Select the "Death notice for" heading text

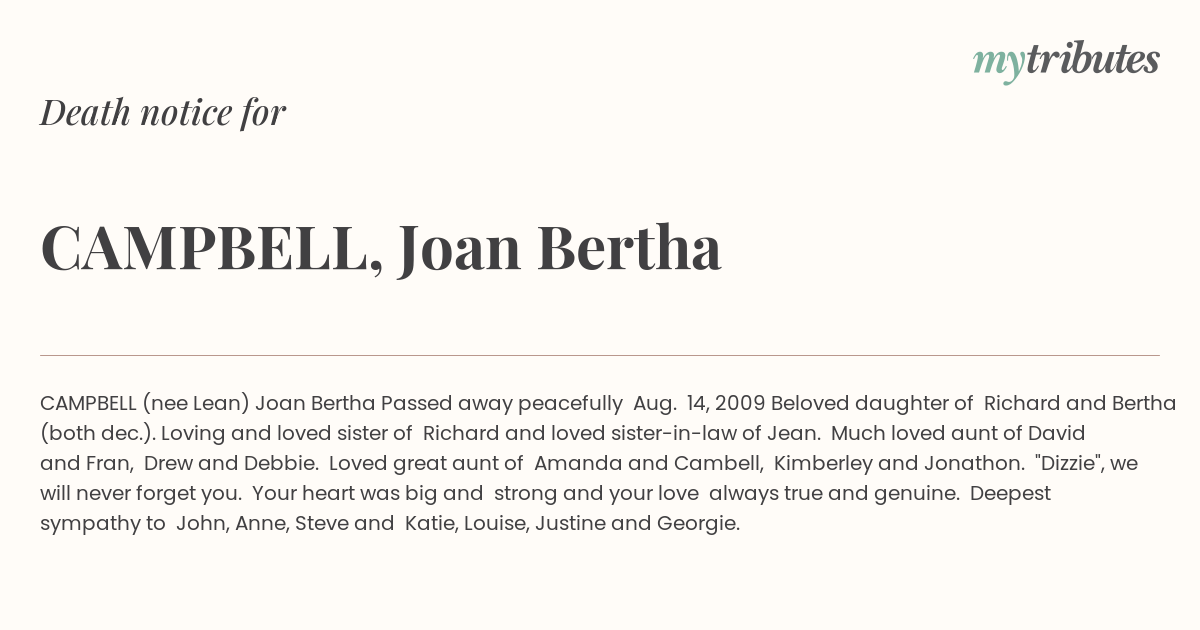(x=163, y=113)
